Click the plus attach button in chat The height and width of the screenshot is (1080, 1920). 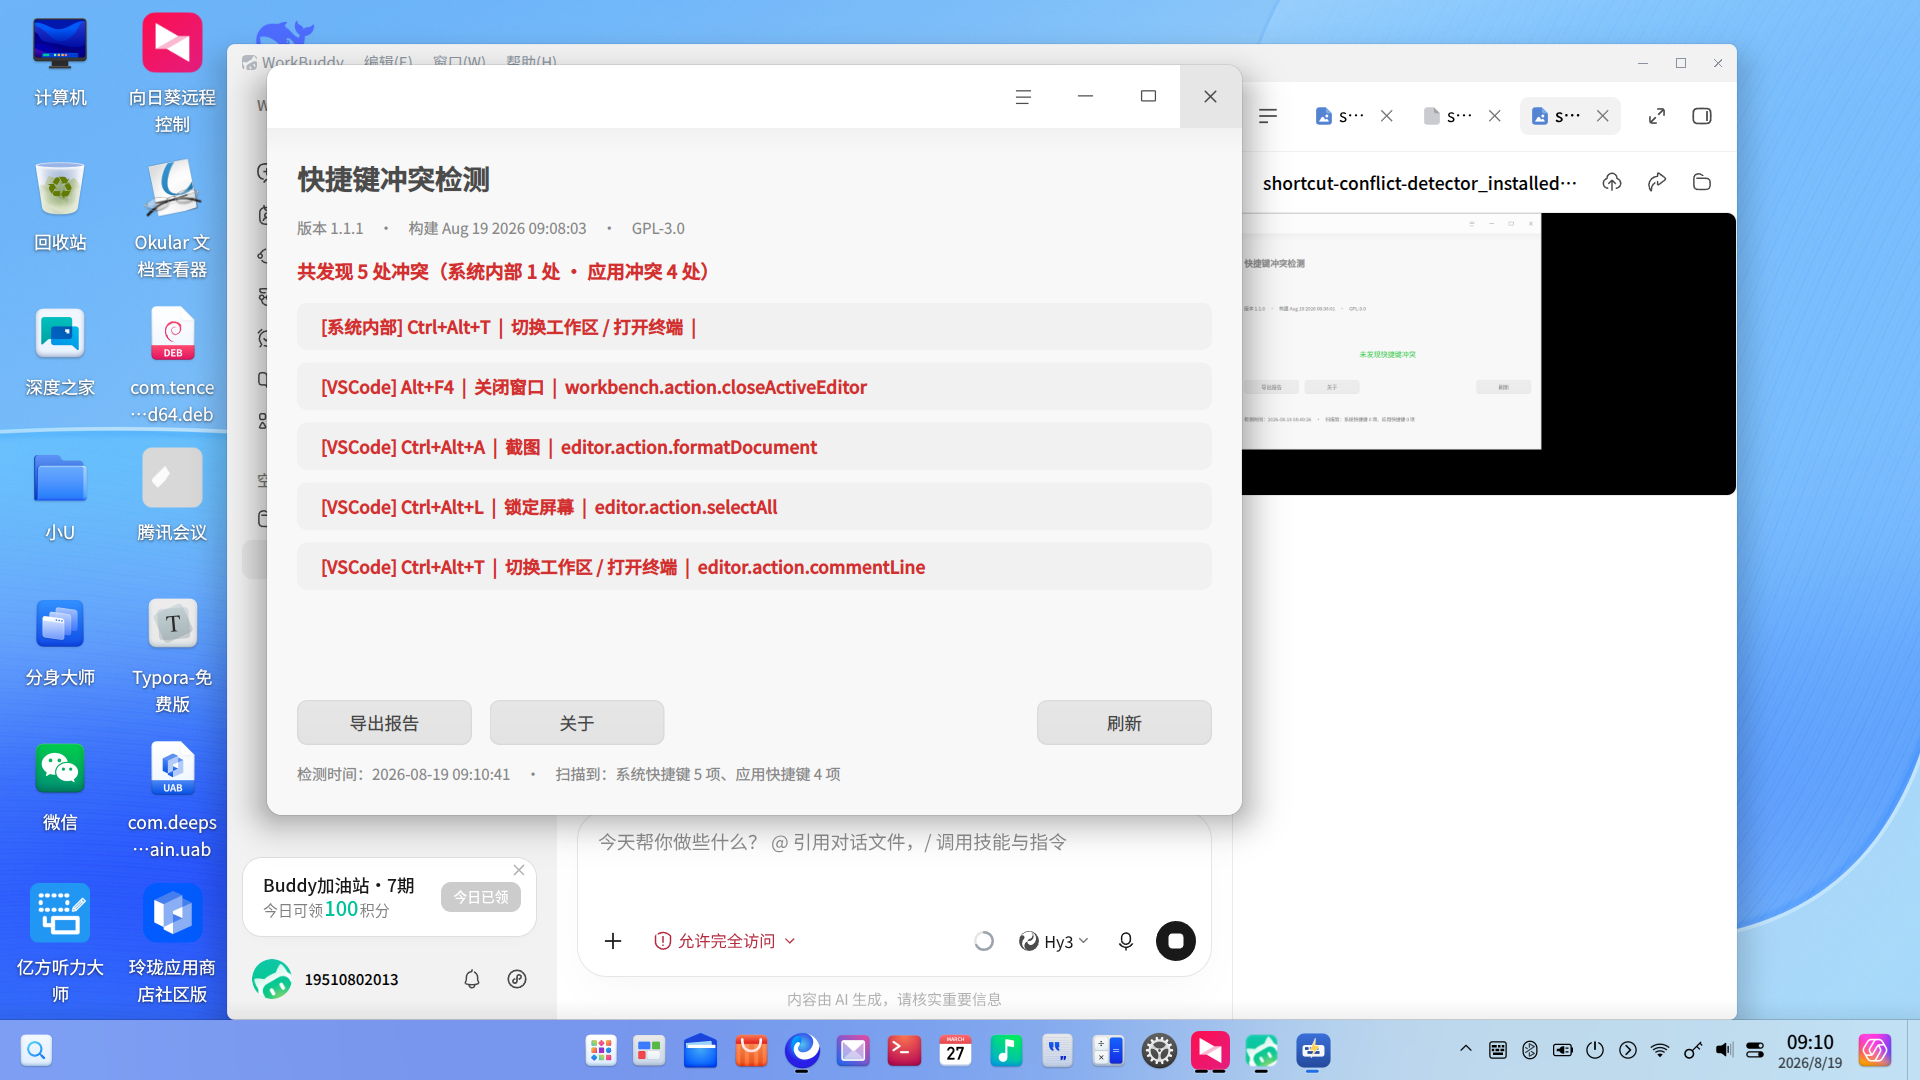613,941
